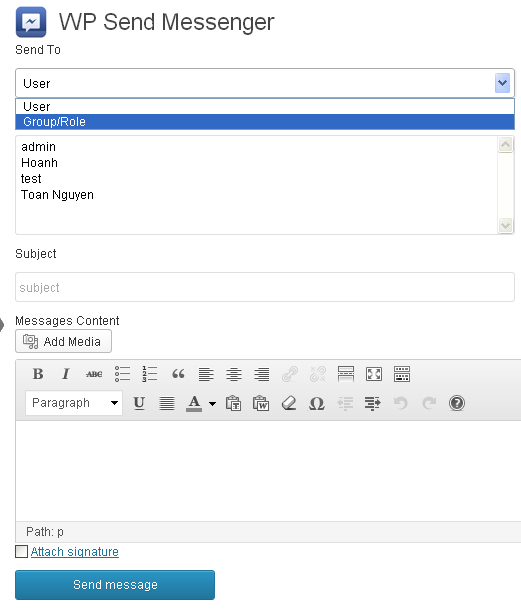Click the Add Media button
Image resolution: width=521 pixels, height=612 pixels.
pos(64,342)
